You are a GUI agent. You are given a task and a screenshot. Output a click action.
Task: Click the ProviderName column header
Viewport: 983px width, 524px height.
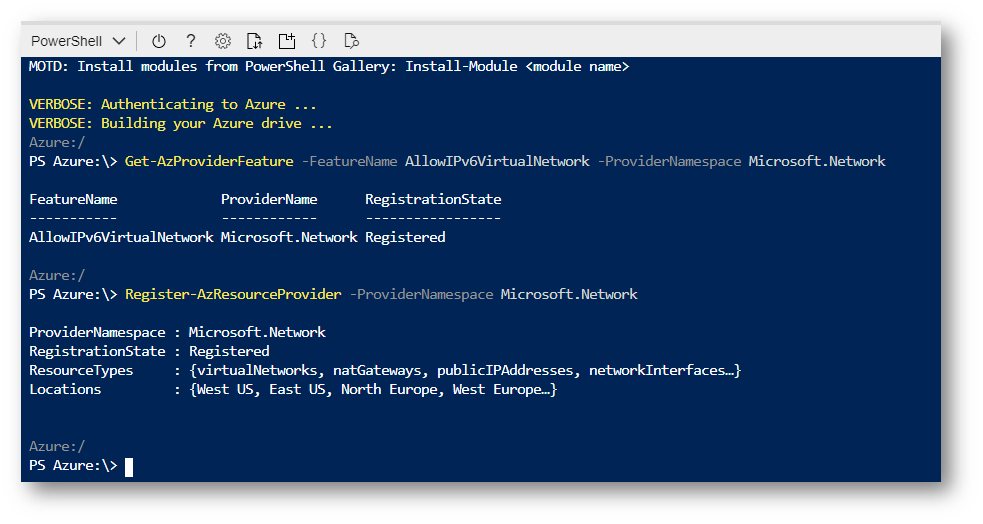click(x=269, y=200)
